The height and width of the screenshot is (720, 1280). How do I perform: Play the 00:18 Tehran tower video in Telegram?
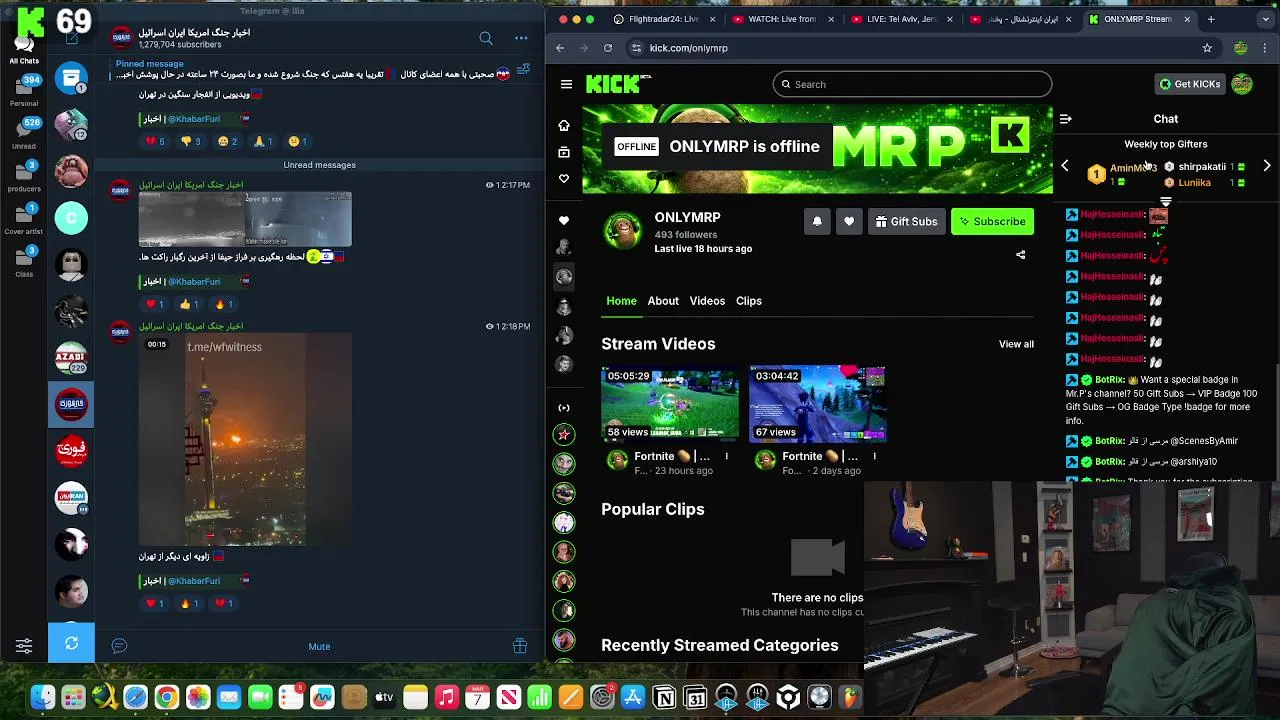pyautogui.click(x=245, y=440)
